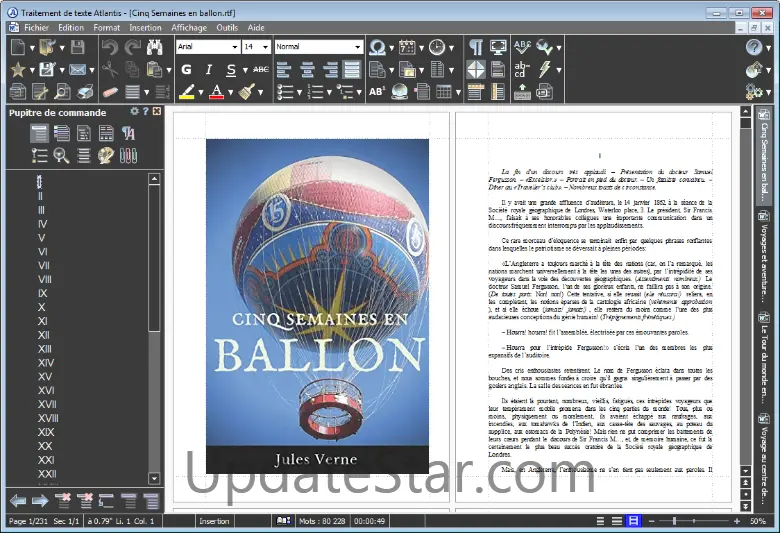Click the AB superscript footnote icon
This screenshot has height=533, width=780.
click(377, 92)
